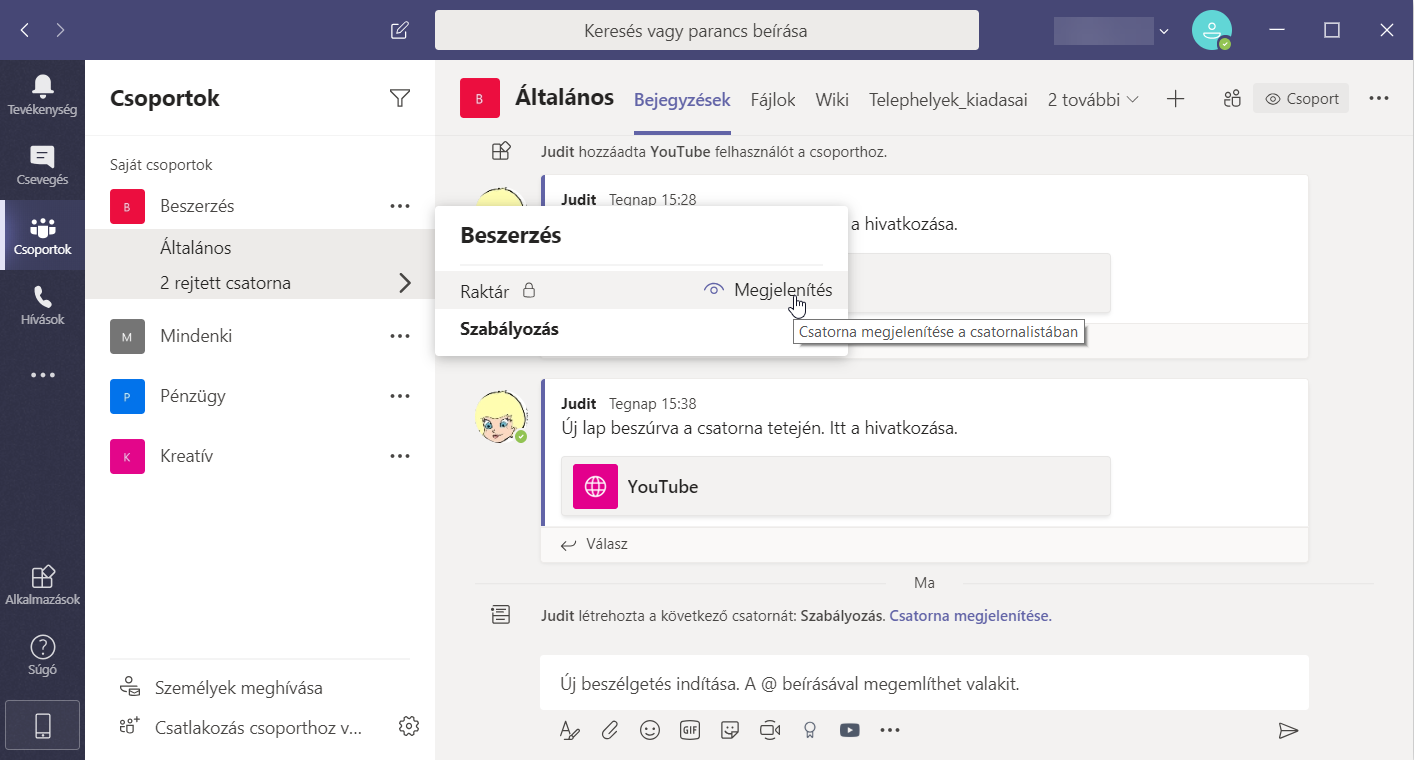
Task: Expand the 2 rejtett csatorna list
Action: 404,283
